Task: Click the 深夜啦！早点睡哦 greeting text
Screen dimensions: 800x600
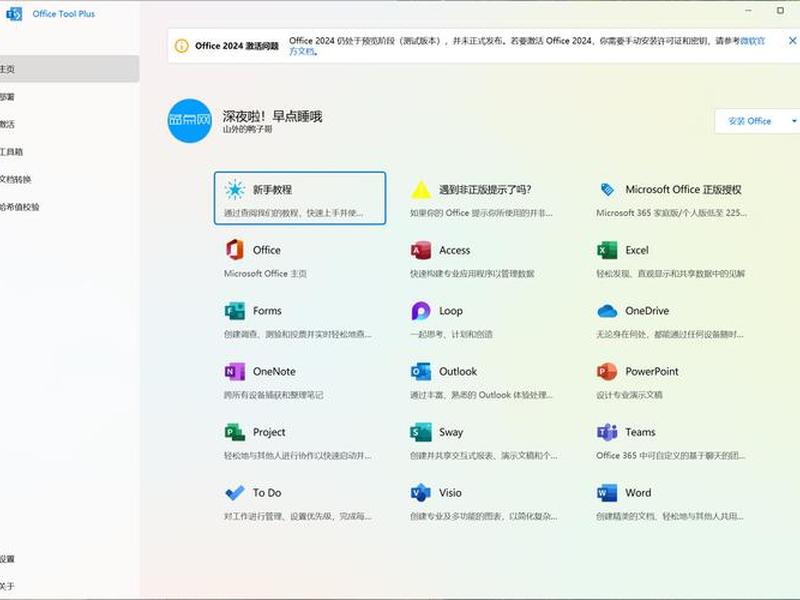Action: pyautogui.click(x=272, y=116)
